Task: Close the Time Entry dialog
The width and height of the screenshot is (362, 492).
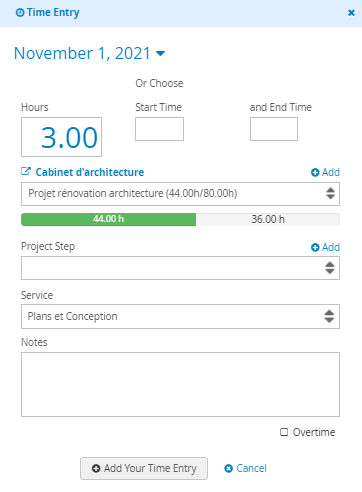Action: pyautogui.click(x=351, y=13)
